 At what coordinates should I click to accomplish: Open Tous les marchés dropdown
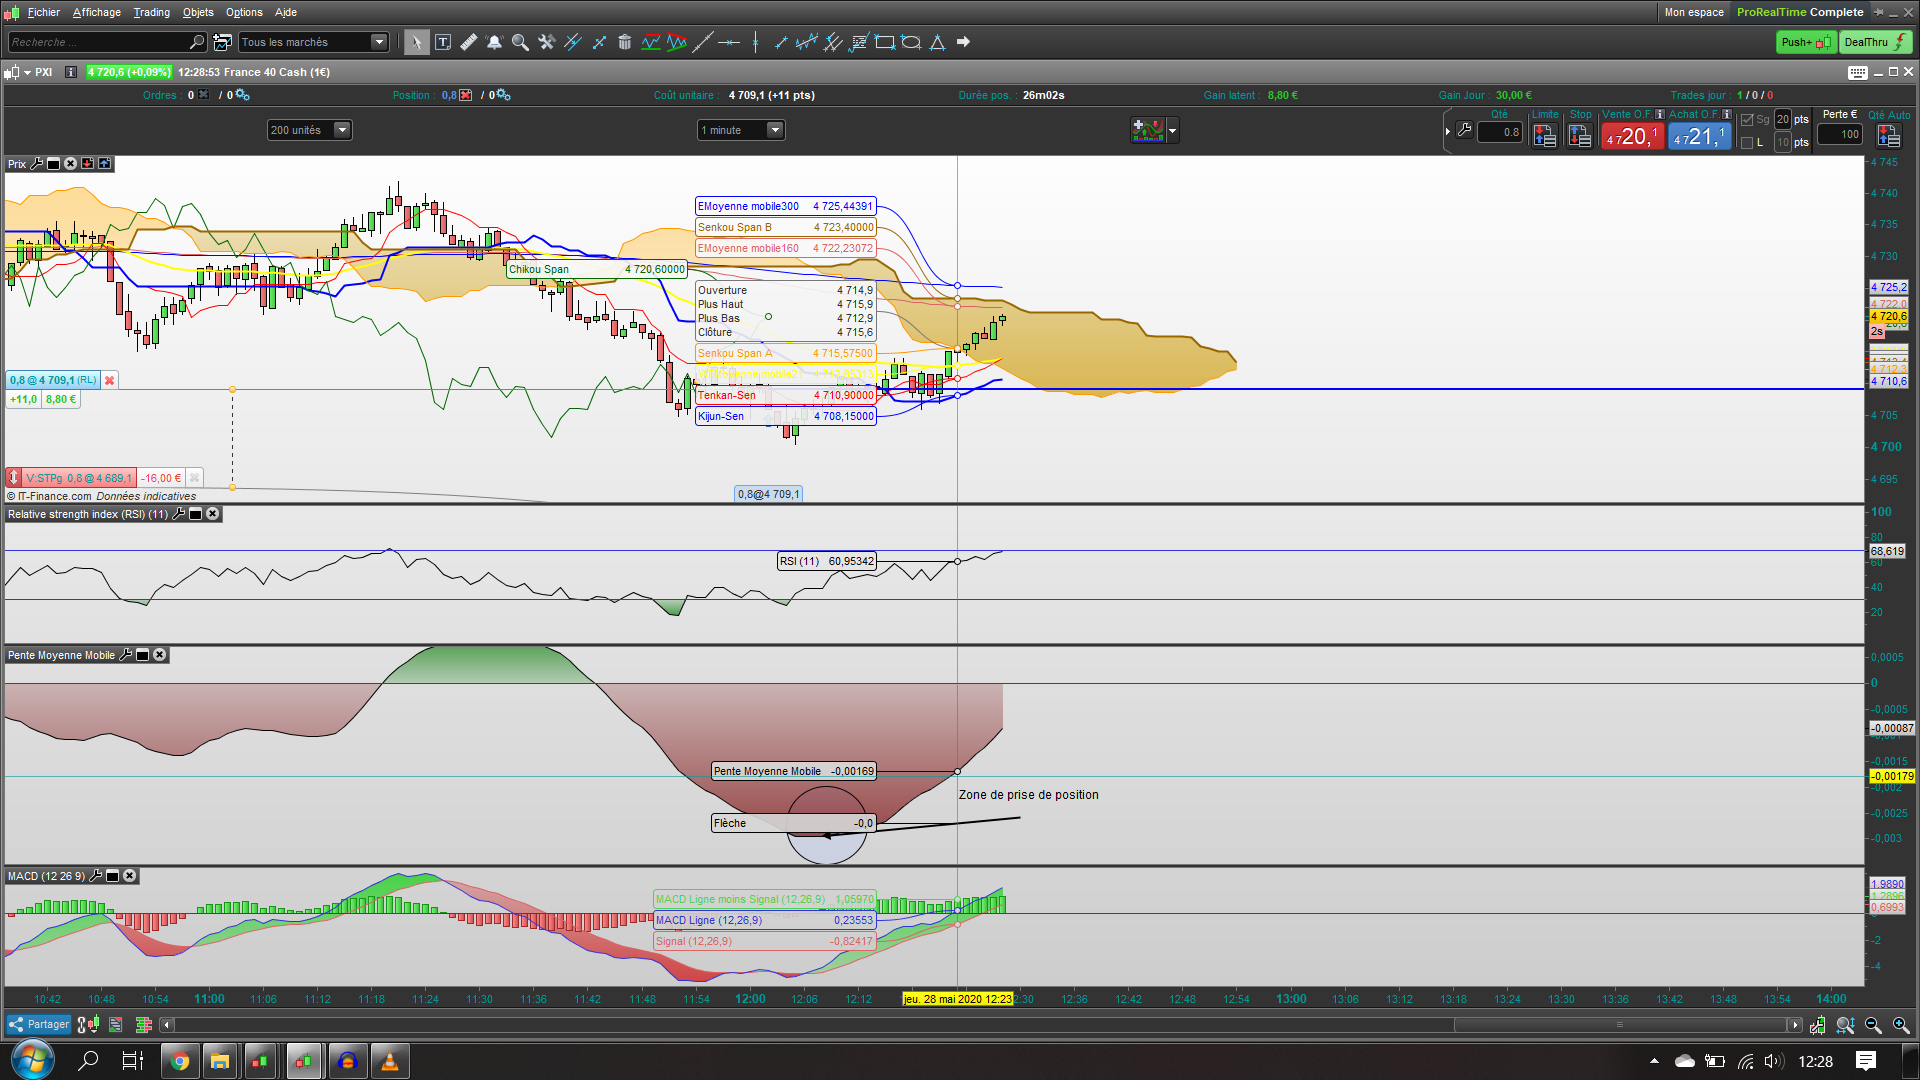pyautogui.click(x=379, y=42)
